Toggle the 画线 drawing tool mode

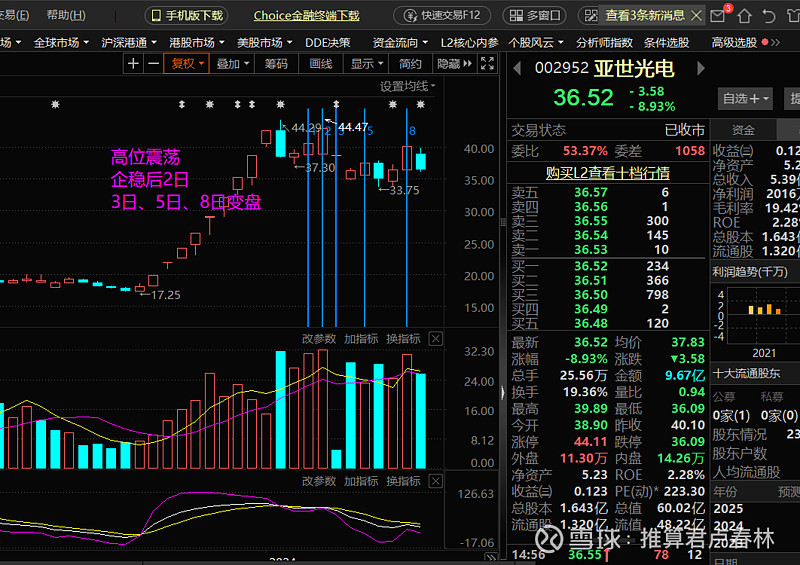click(320, 63)
